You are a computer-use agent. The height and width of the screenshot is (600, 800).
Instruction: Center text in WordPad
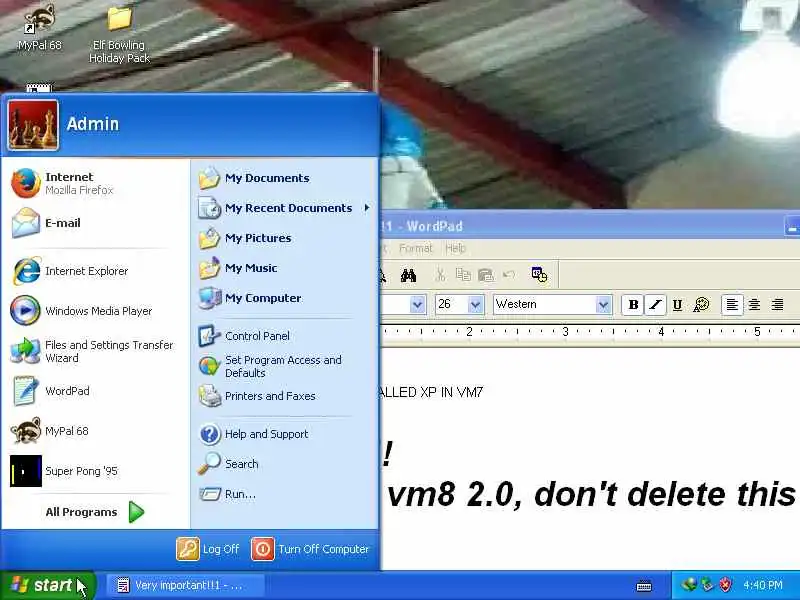[x=754, y=305]
